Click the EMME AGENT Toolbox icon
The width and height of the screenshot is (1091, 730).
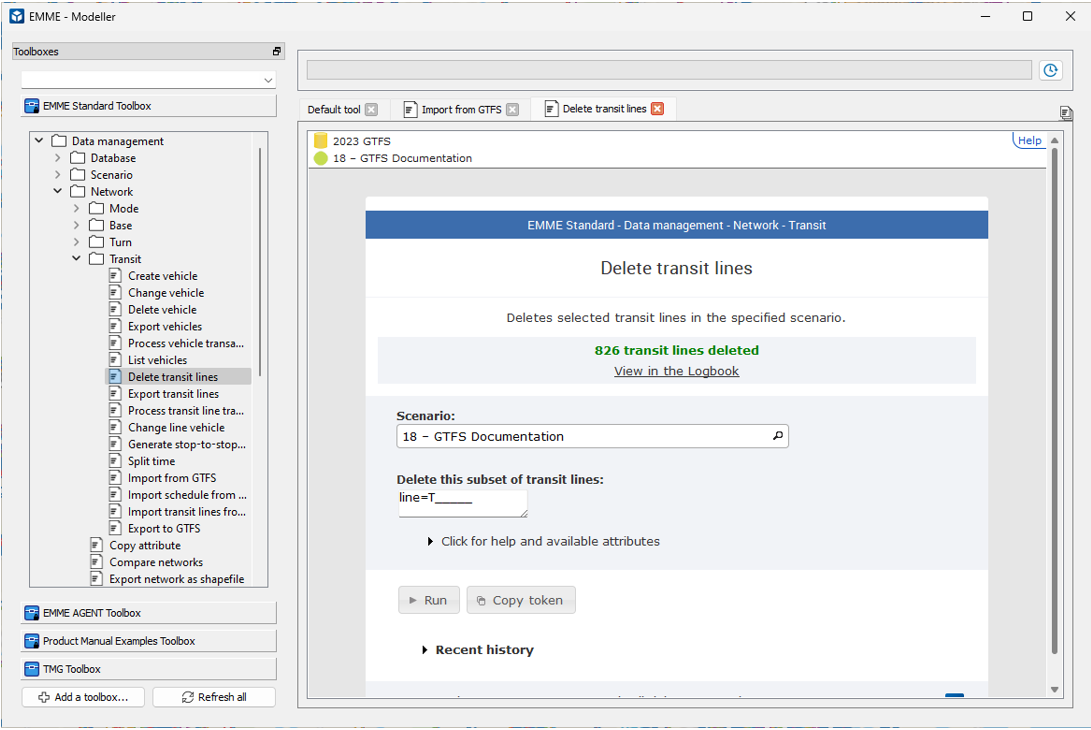point(32,613)
